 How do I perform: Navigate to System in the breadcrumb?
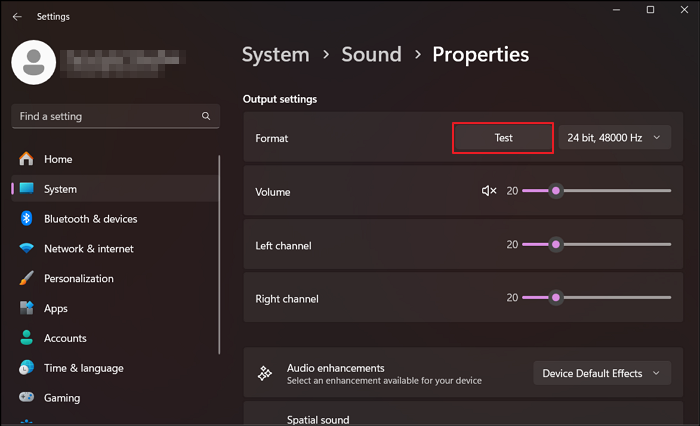coord(275,55)
